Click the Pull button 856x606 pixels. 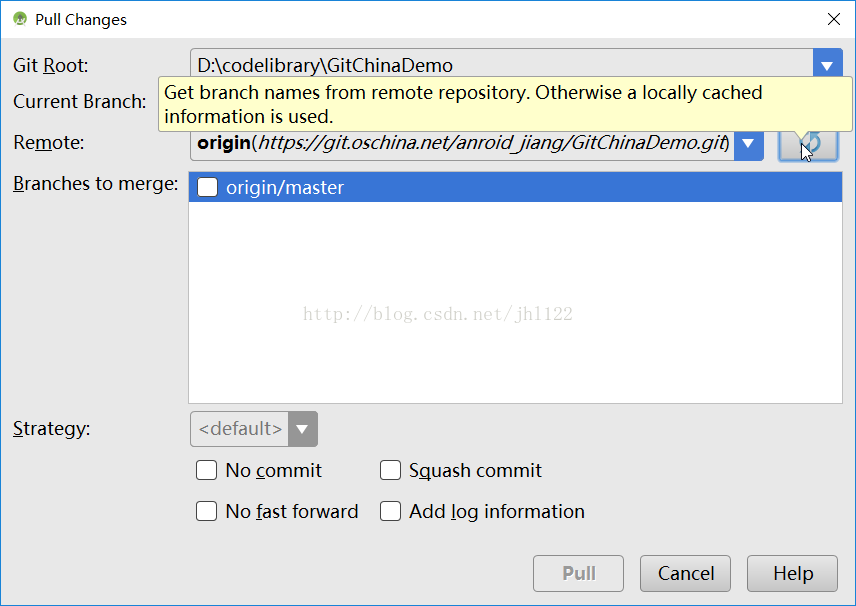click(x=578, y=573)
